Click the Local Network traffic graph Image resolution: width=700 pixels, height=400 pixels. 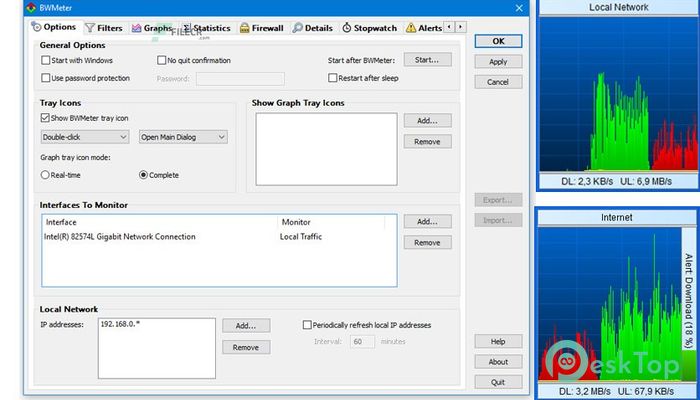point(618,95)
